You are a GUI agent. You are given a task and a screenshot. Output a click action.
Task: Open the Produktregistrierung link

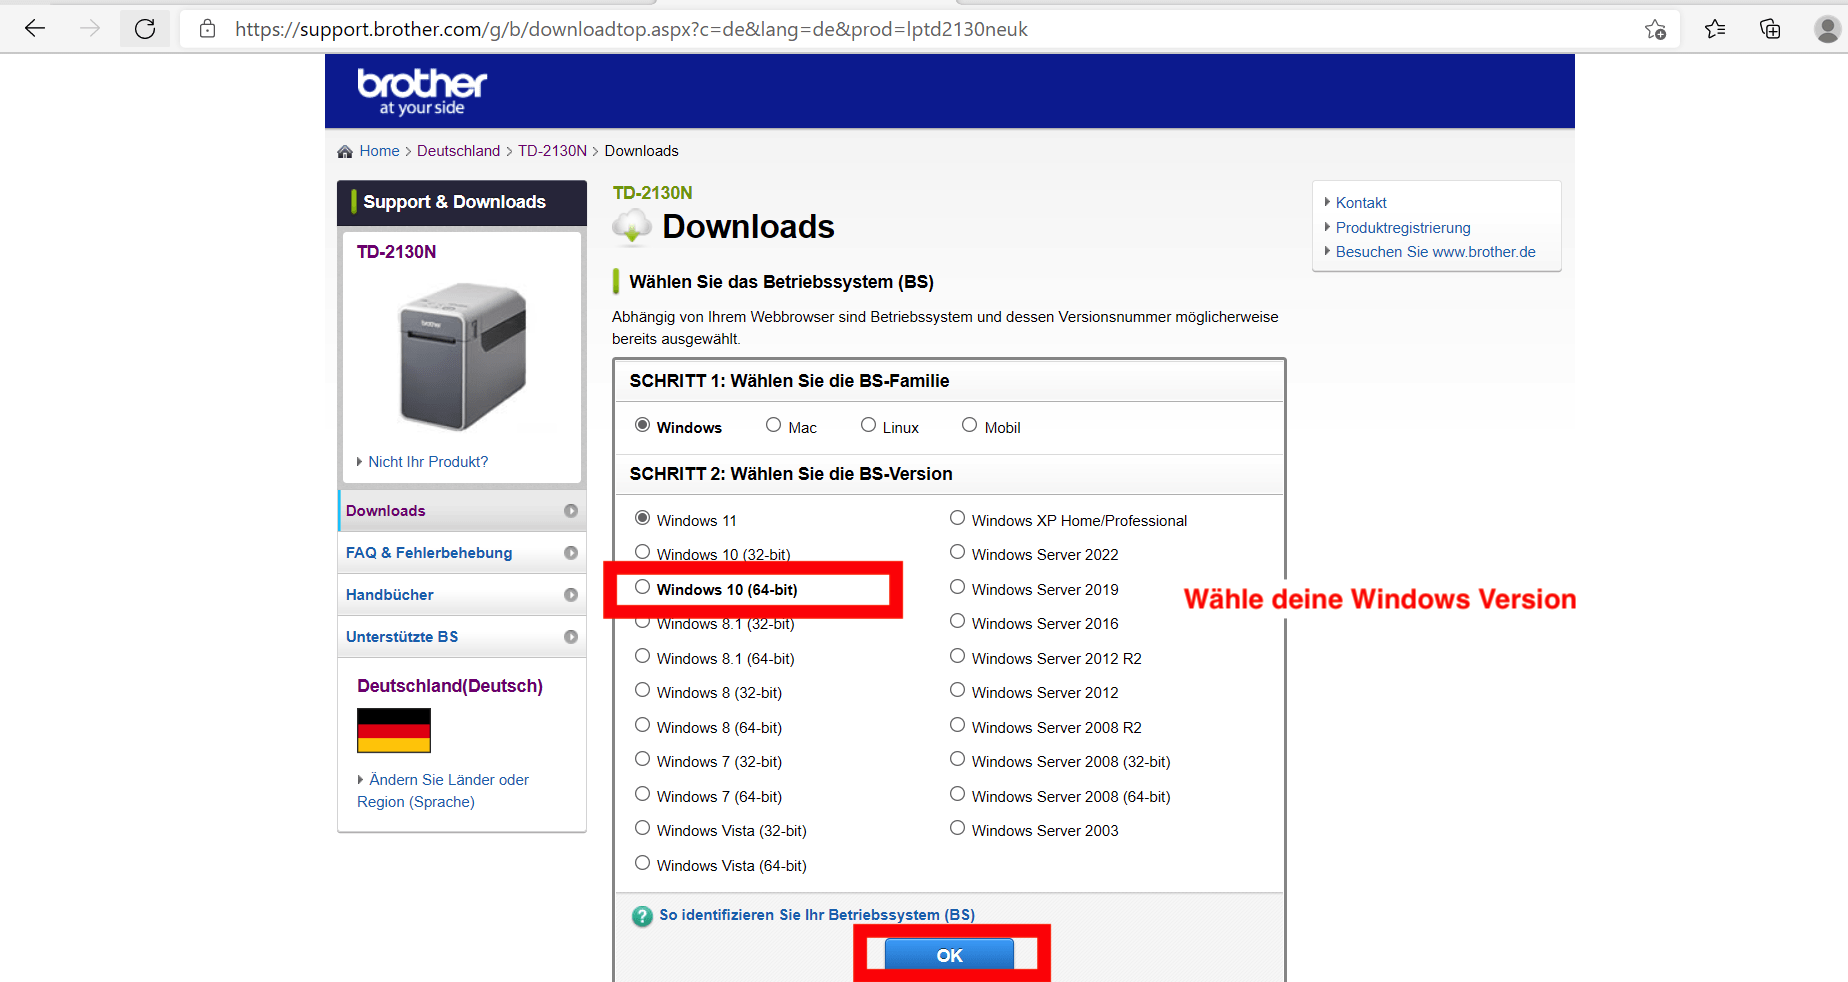[x=1403, y=228]
